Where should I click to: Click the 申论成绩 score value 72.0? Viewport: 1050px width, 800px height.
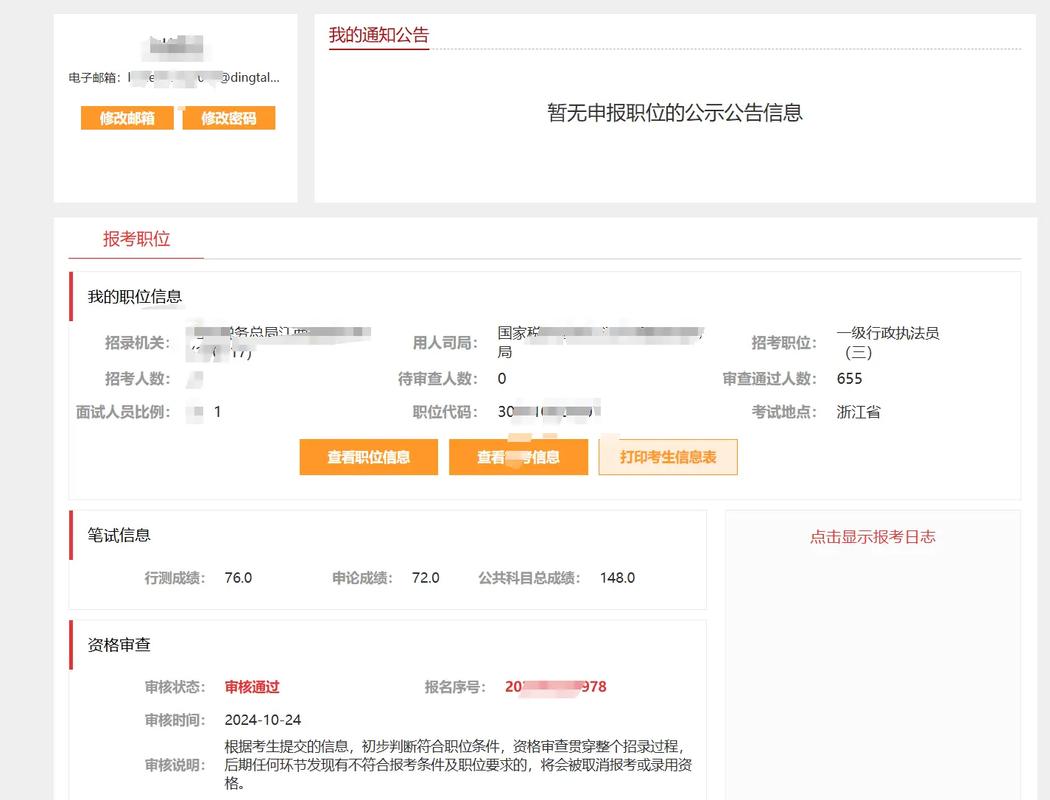click(x=426, y=577)
